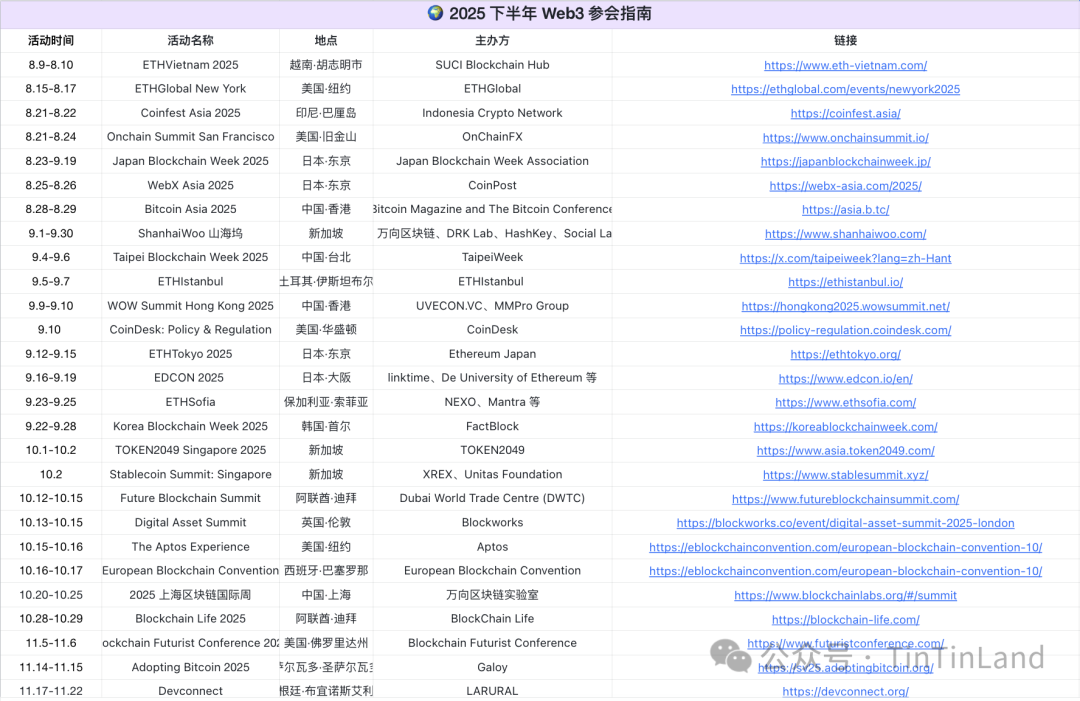Select the ShanhaiWoo 山海坞 cell

coord(191,233)
